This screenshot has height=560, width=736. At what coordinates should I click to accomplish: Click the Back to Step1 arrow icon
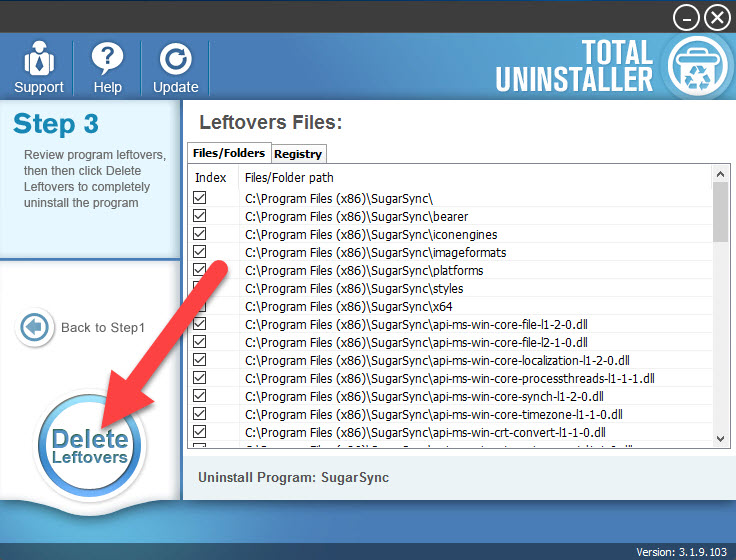tap(34, 327)
